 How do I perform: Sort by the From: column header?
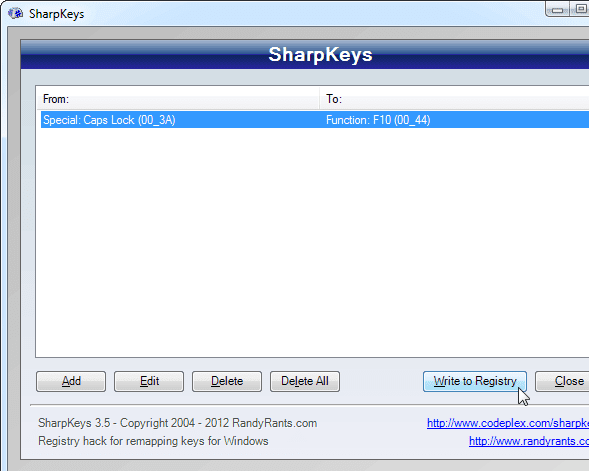[x=178, y=99]
